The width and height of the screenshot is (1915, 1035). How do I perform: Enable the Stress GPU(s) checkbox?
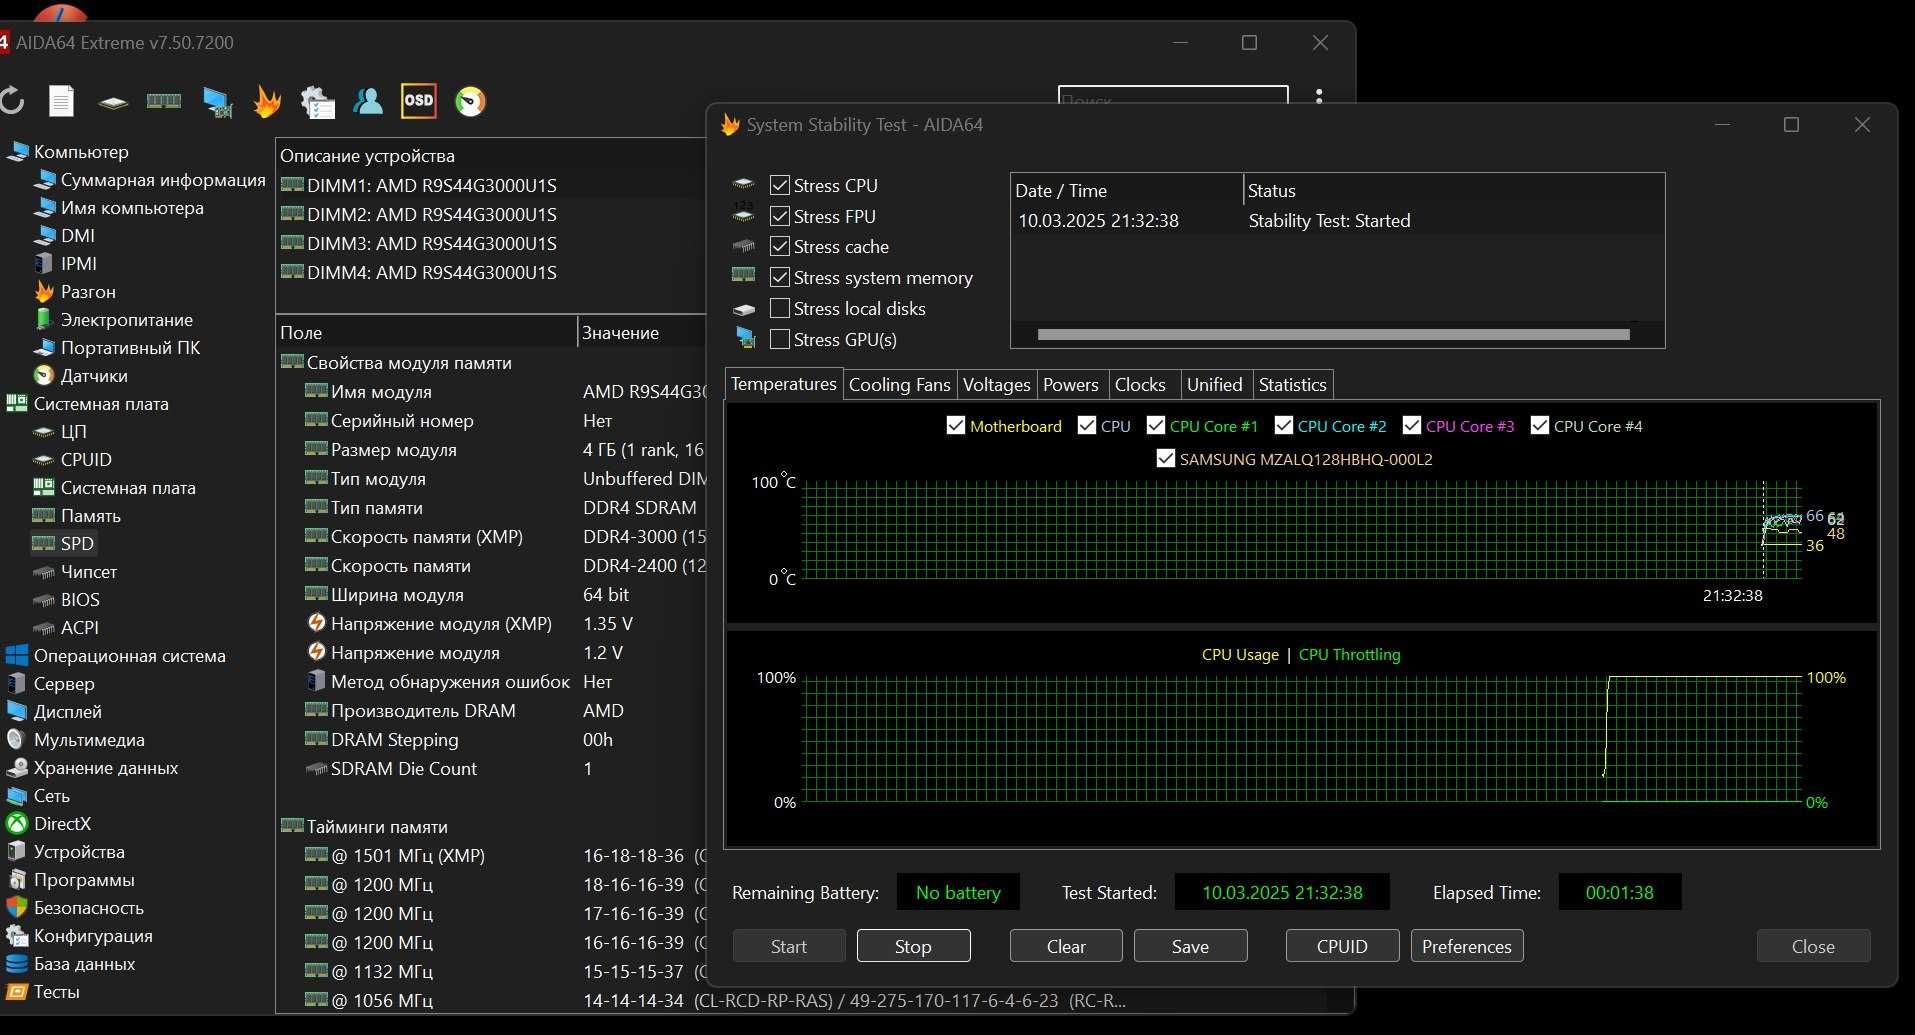(x=780, y=339)
